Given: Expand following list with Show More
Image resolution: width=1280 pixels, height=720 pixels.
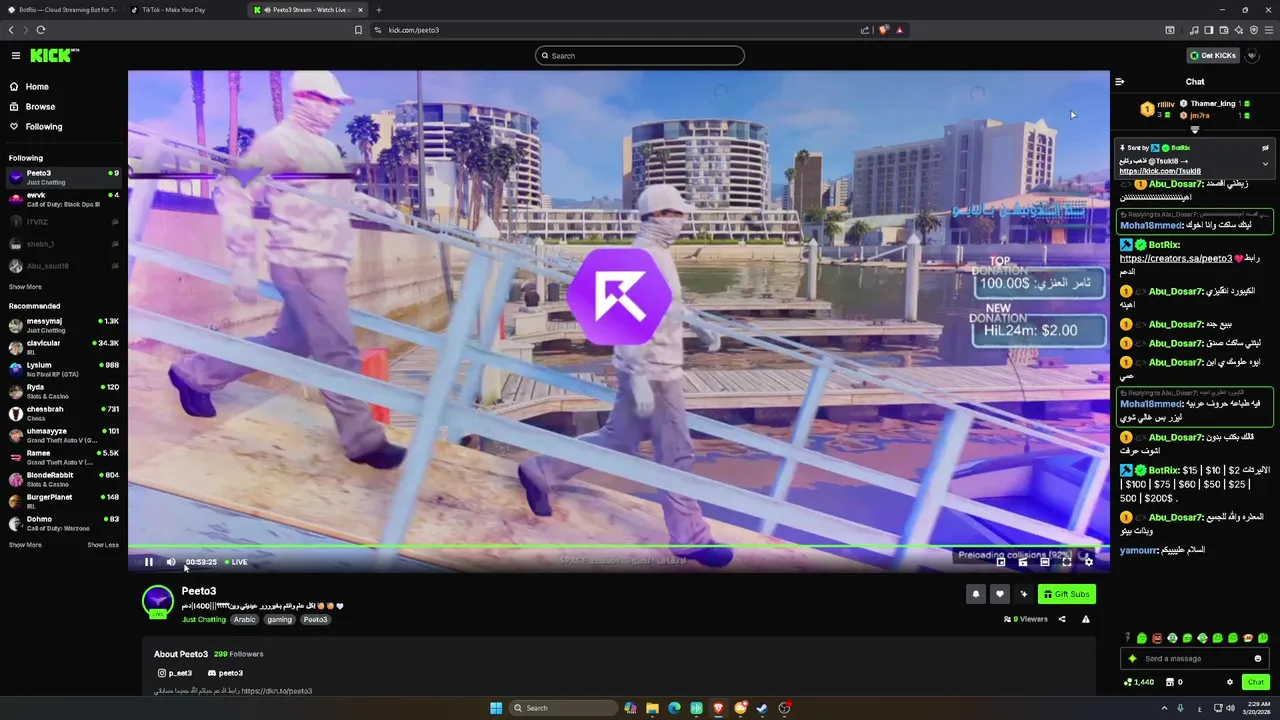Looking at the screenshot, I should coord(25,287).
